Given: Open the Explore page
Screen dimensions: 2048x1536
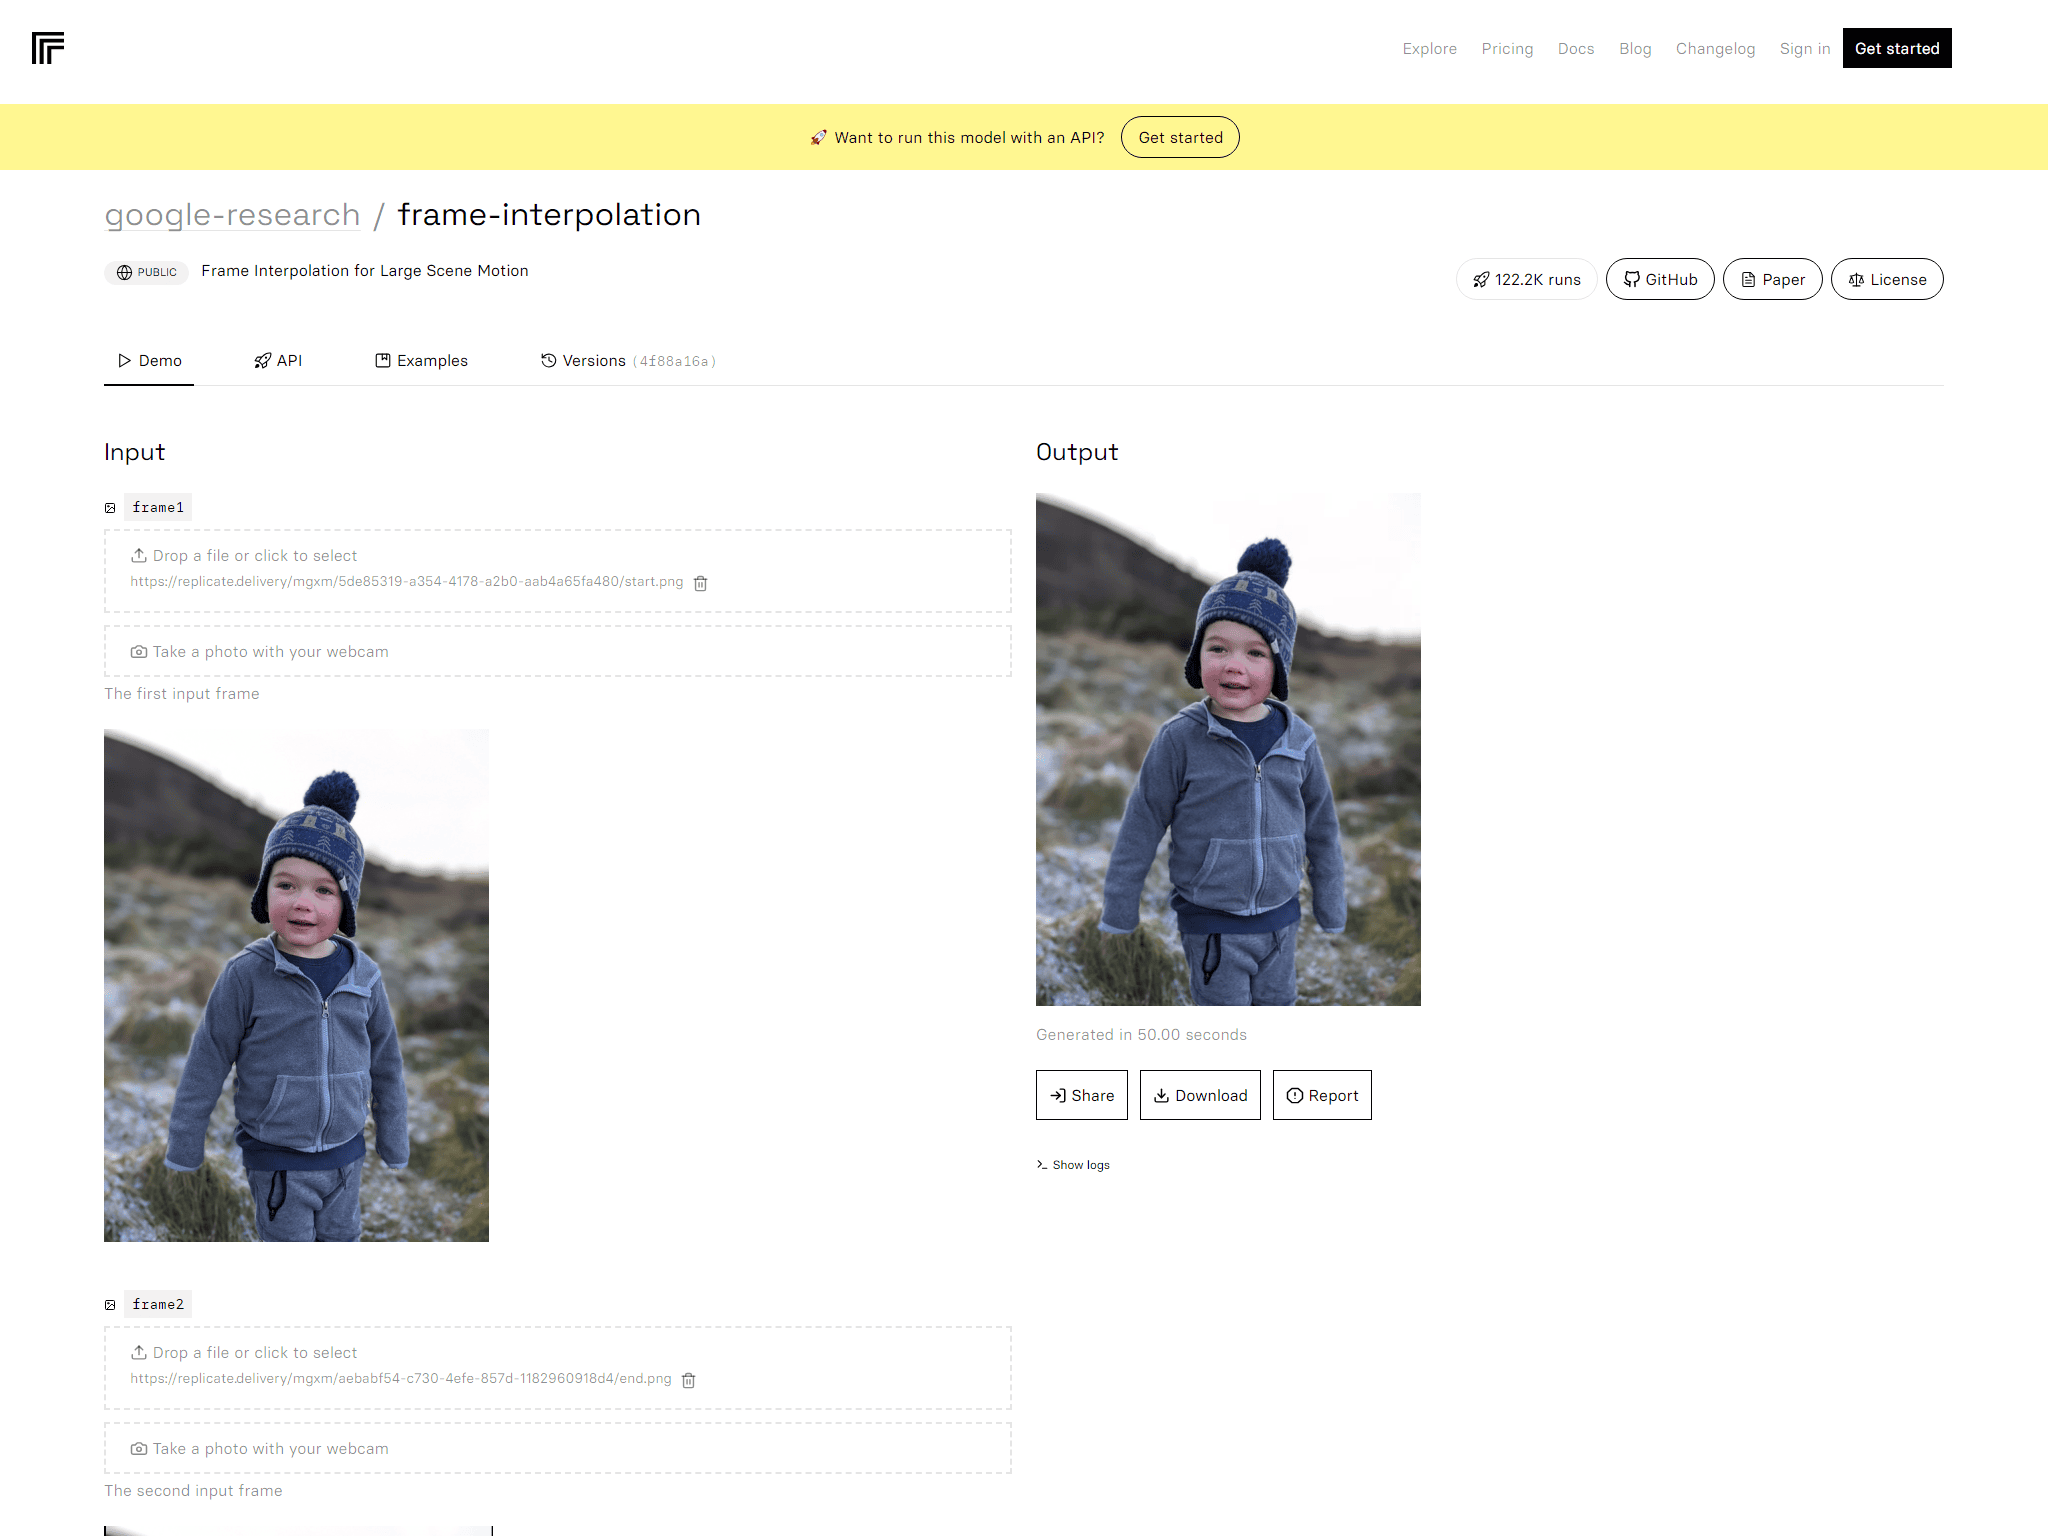Looking at the screenshot, I should coord(1429,48).
